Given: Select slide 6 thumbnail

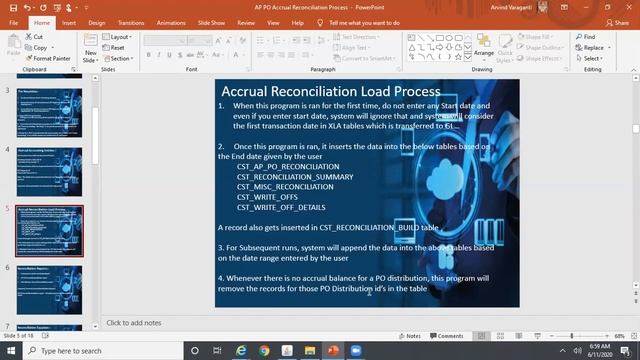Looking at the screenshot, I should point(49,290).
